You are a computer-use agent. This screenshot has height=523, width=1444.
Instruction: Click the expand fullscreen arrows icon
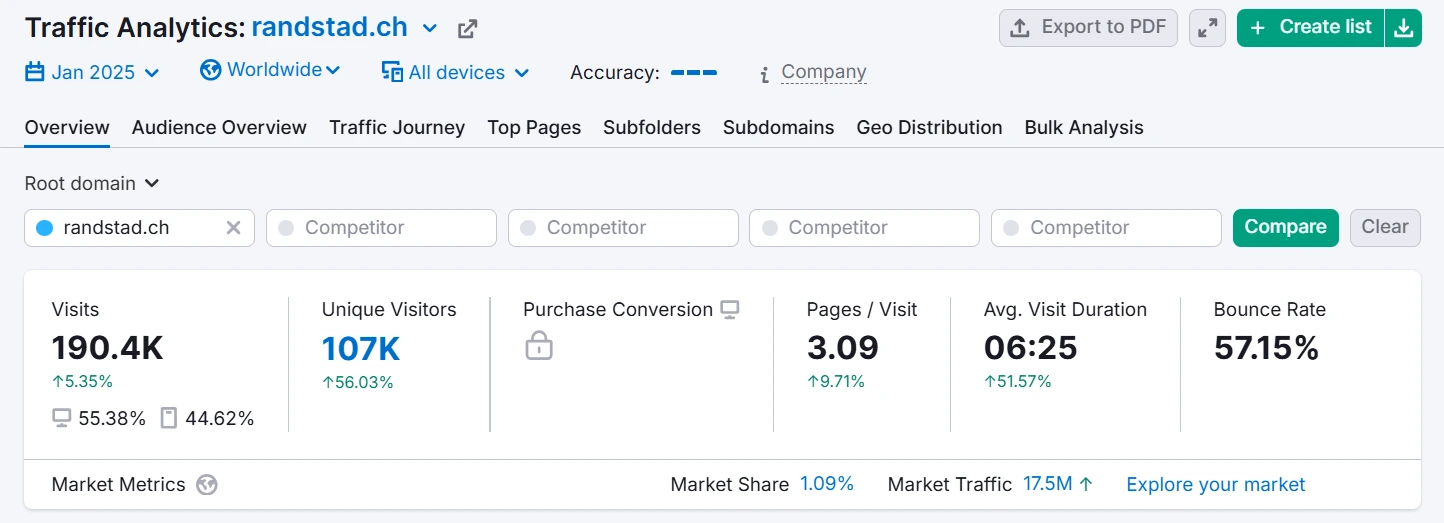[x=1207, y=28]
